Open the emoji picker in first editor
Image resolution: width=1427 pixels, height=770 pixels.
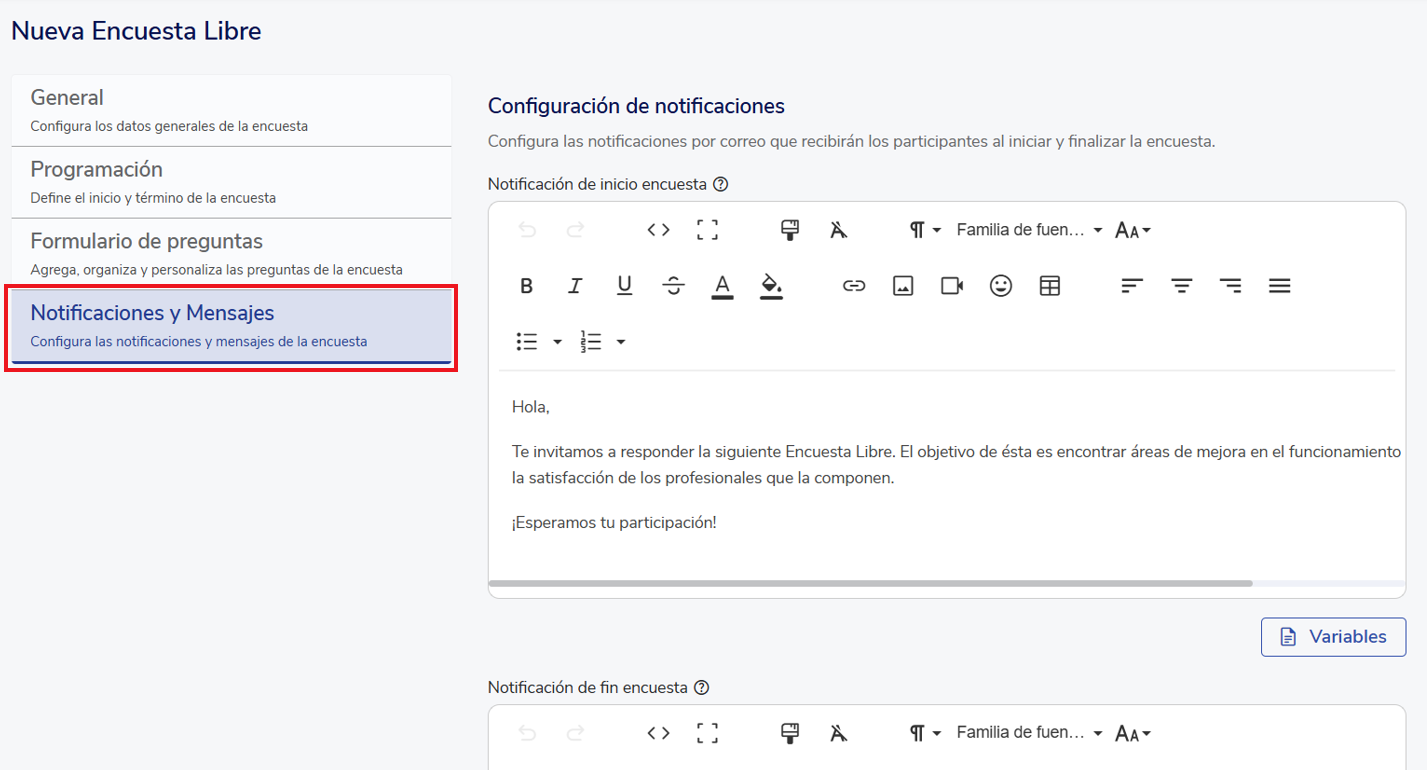(x=1001, y=287)
